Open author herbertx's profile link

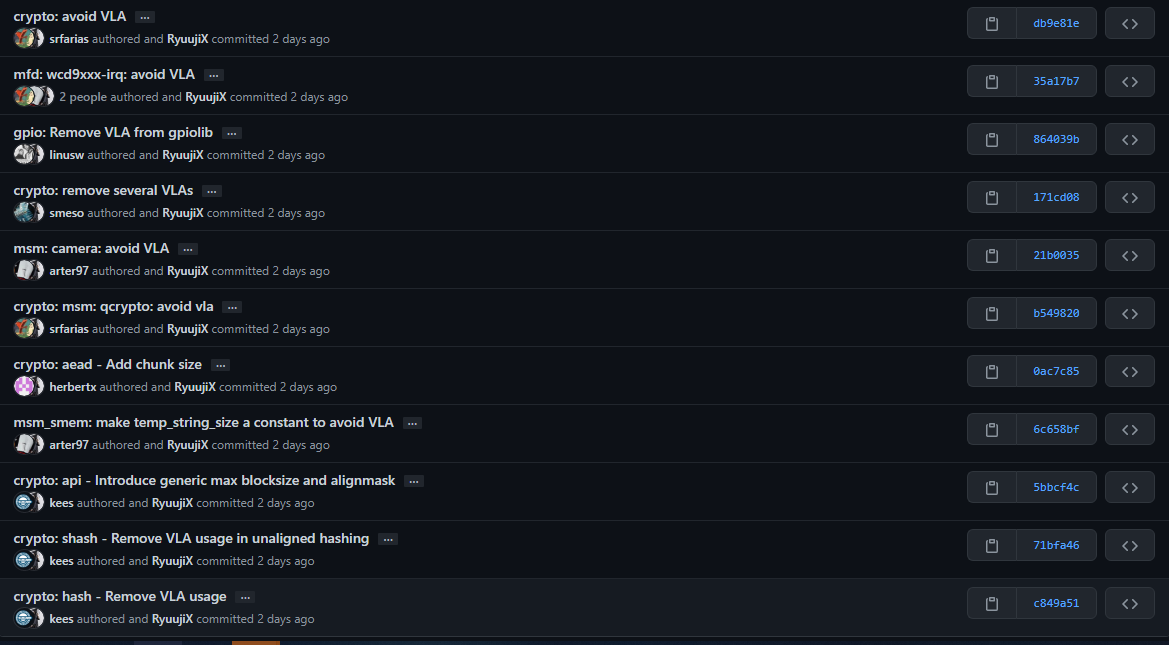72,387
